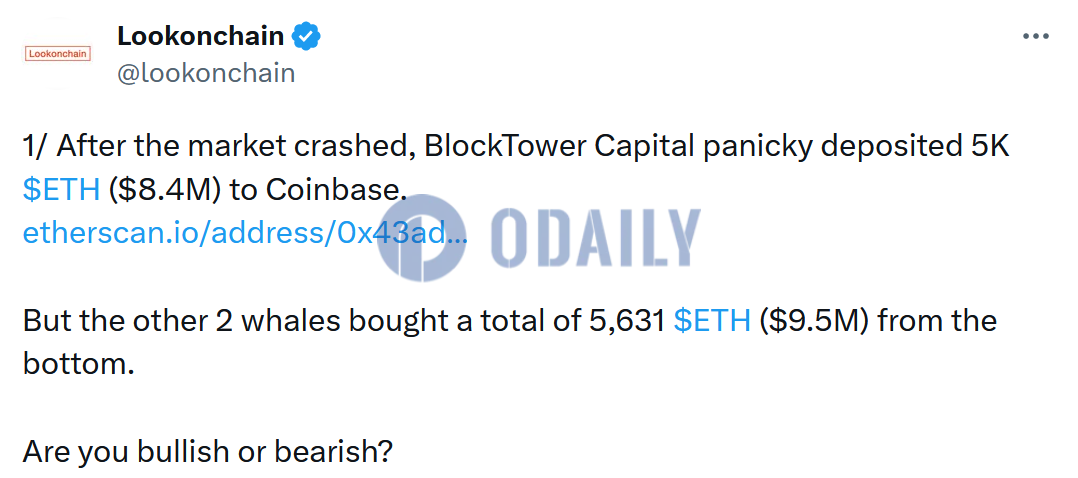Open the @lookonchain handle
This screenshot has height=478, width=1078.
(x=205, y=73)
